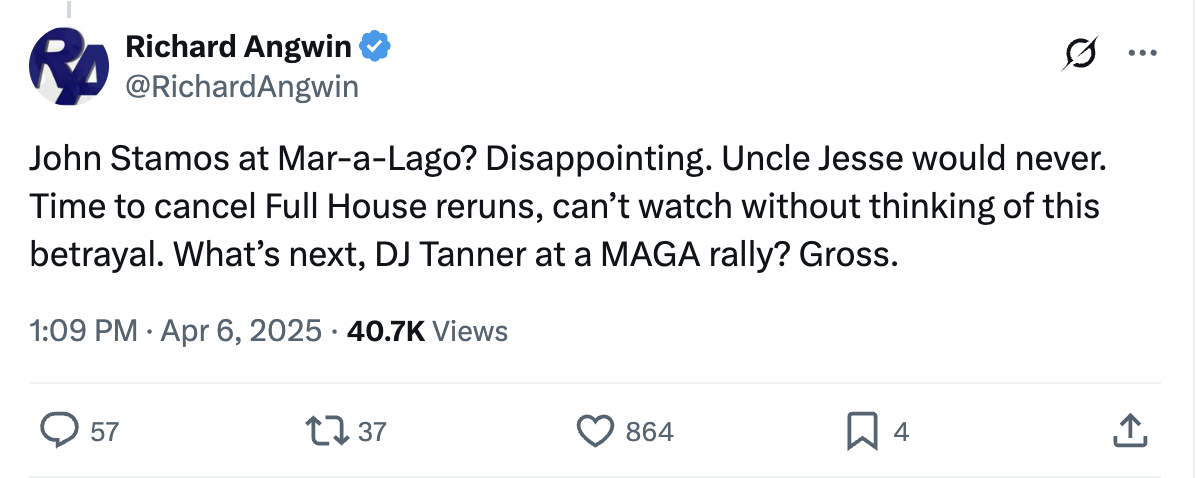Click the repost arrows icon
The image size is (1196, 478).
click(x=327, y=431)
